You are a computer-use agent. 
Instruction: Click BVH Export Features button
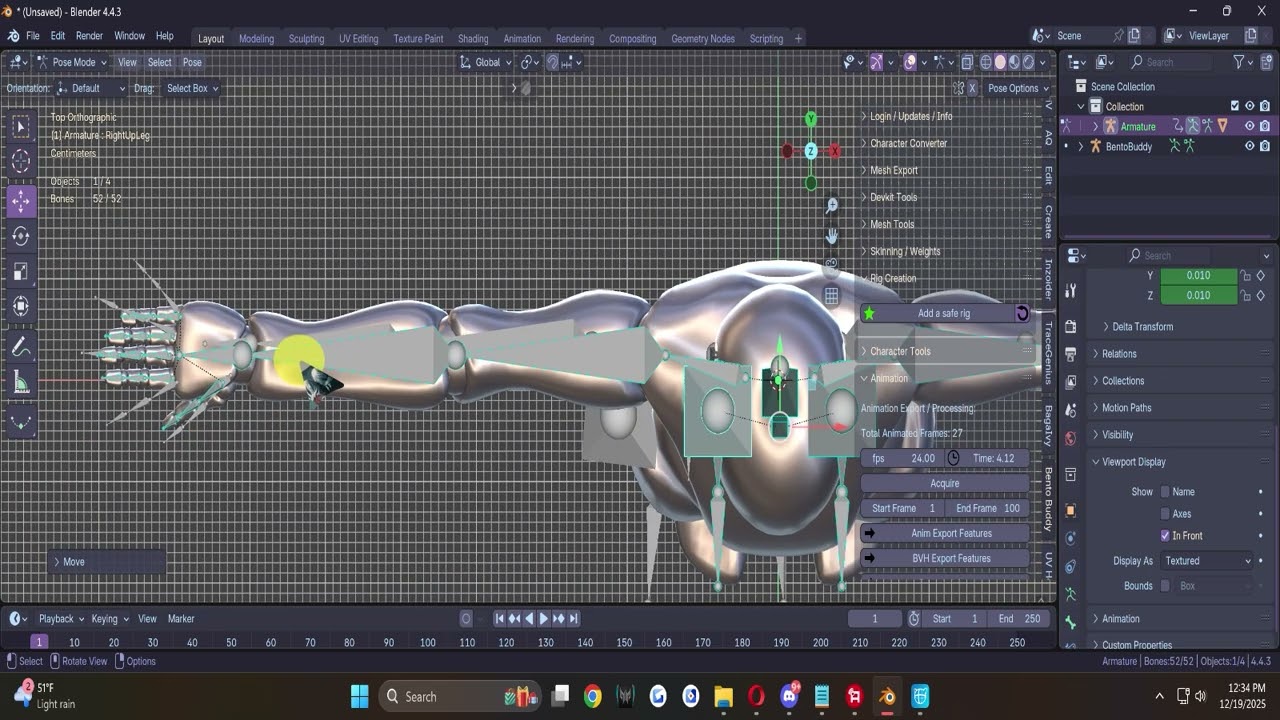(x=945, y=558)
